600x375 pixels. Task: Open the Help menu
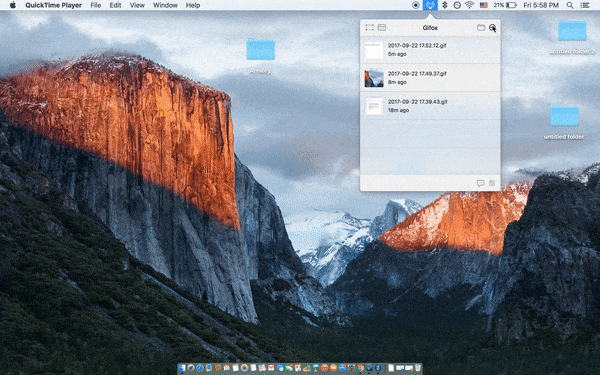[x=193, y=5]
